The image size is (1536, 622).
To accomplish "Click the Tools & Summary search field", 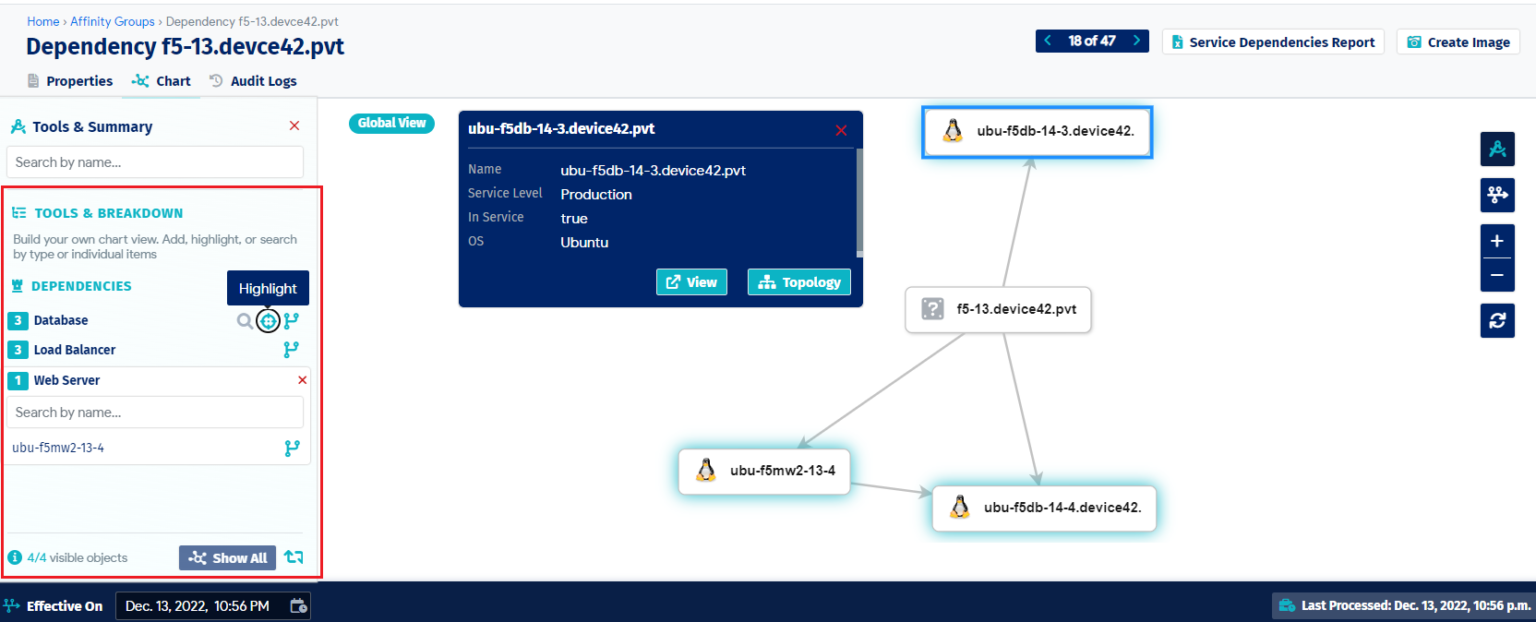I will (x=154, y=162).
